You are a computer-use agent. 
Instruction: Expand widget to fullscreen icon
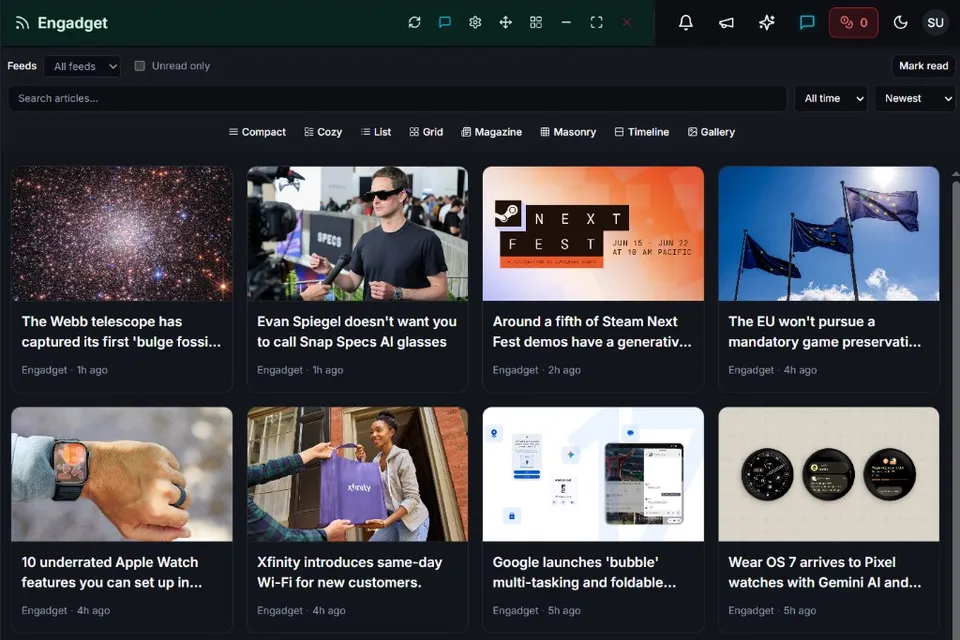coord(596,23)
